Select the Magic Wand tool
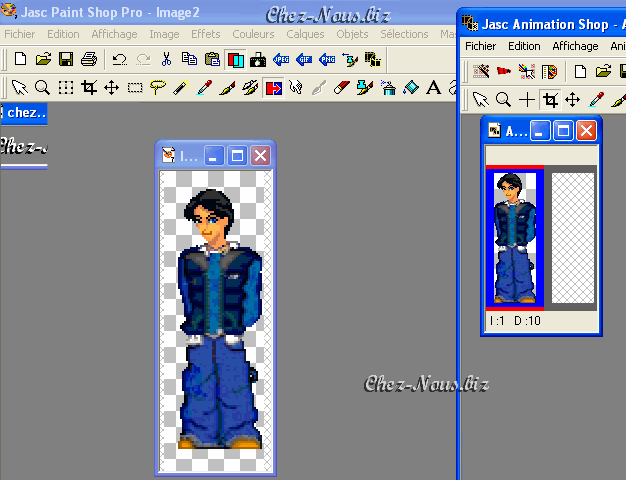The image size is (626, 480). click(x=181, y=87)
